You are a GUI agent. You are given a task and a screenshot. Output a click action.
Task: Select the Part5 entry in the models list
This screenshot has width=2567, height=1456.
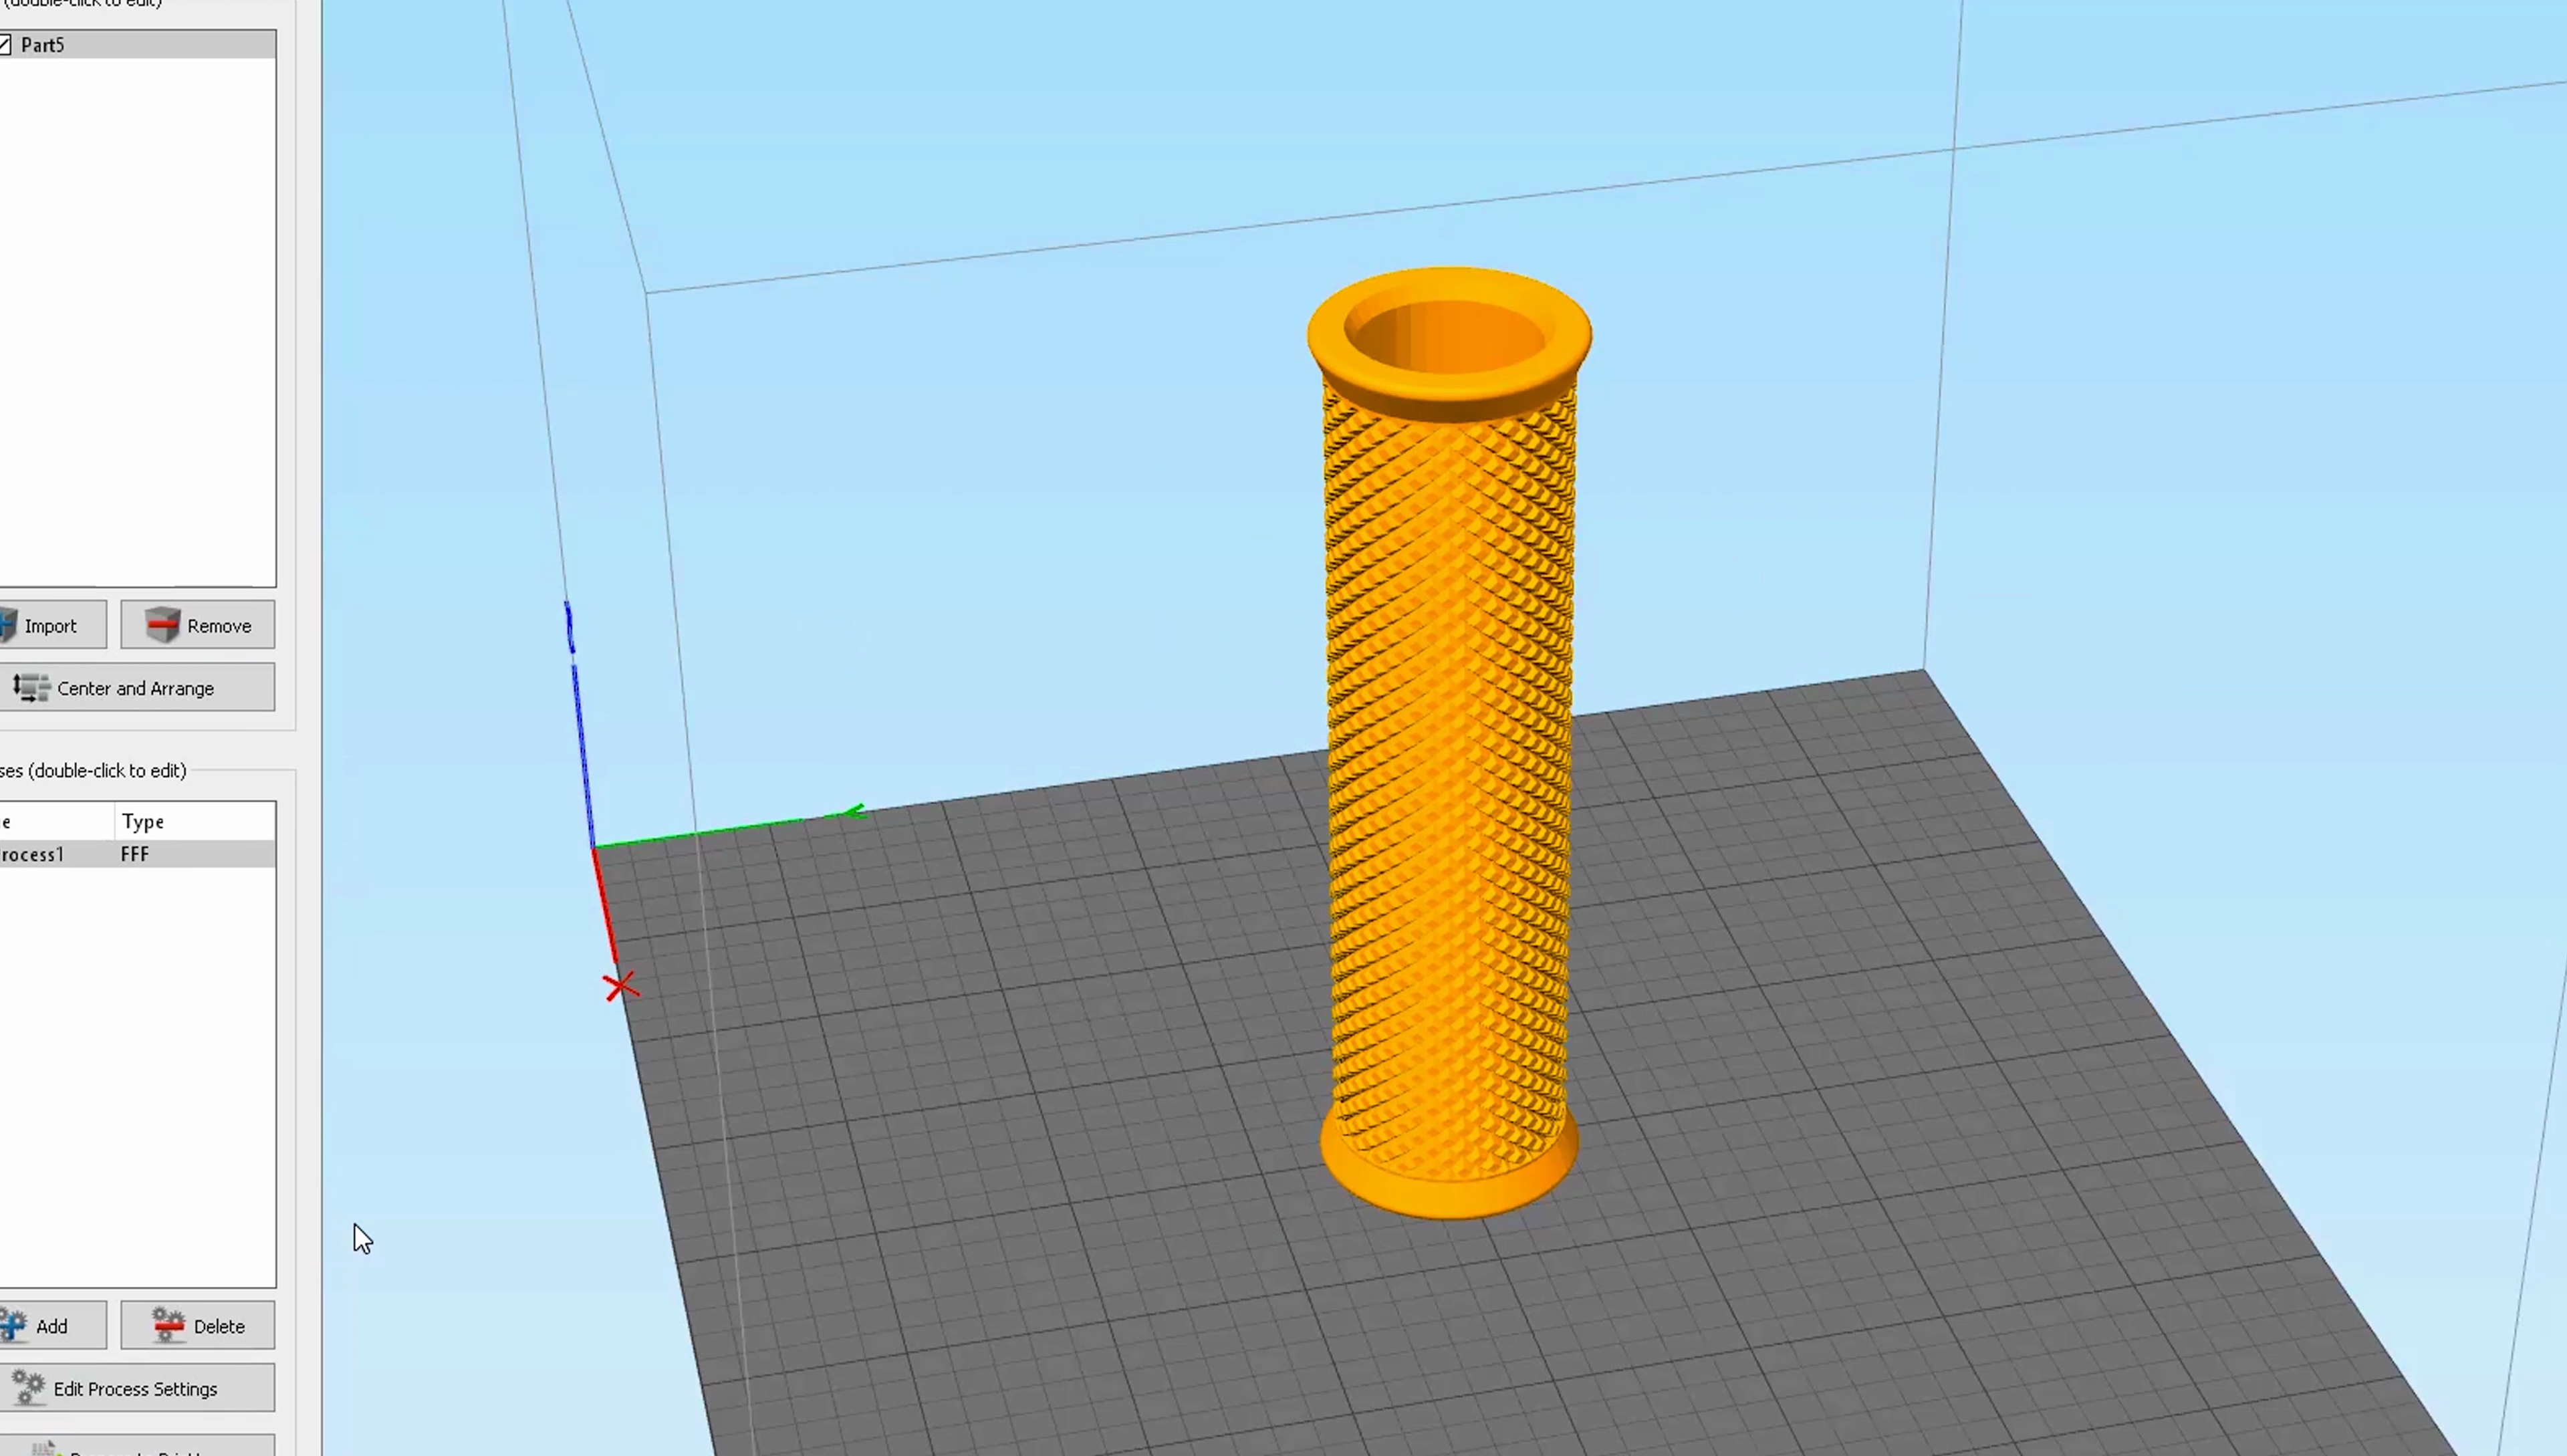[x=42, y=44]
